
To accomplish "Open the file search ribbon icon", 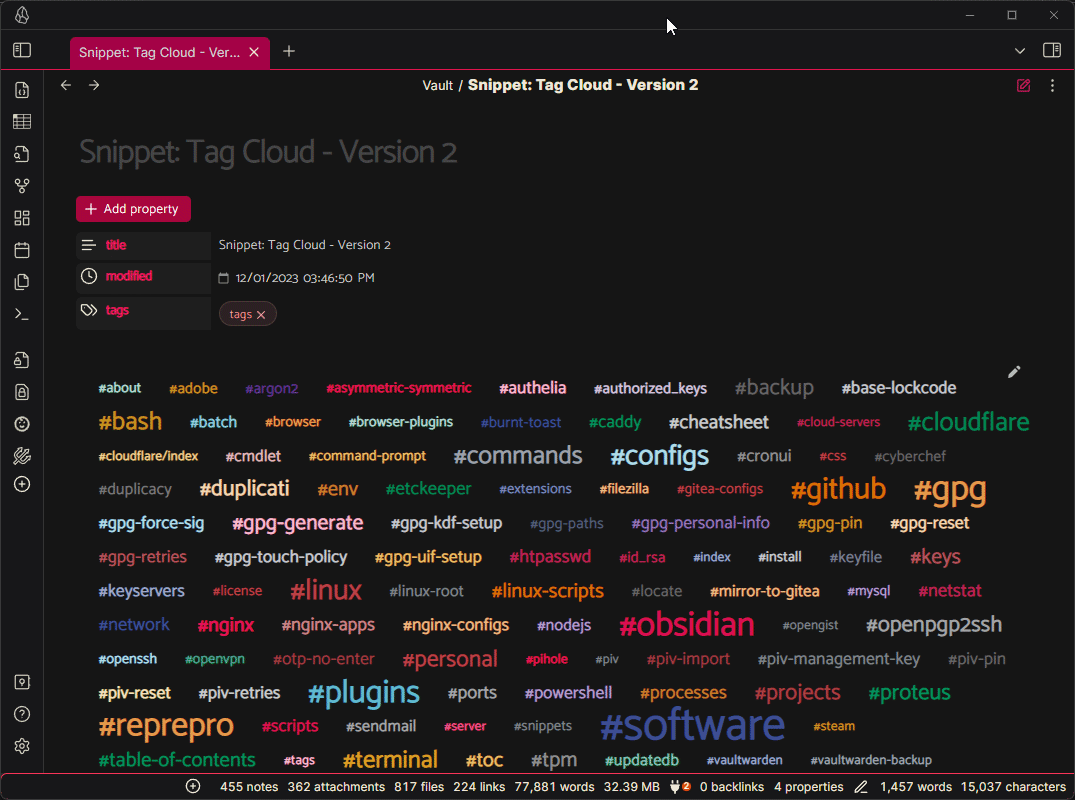I will (22, 154).
